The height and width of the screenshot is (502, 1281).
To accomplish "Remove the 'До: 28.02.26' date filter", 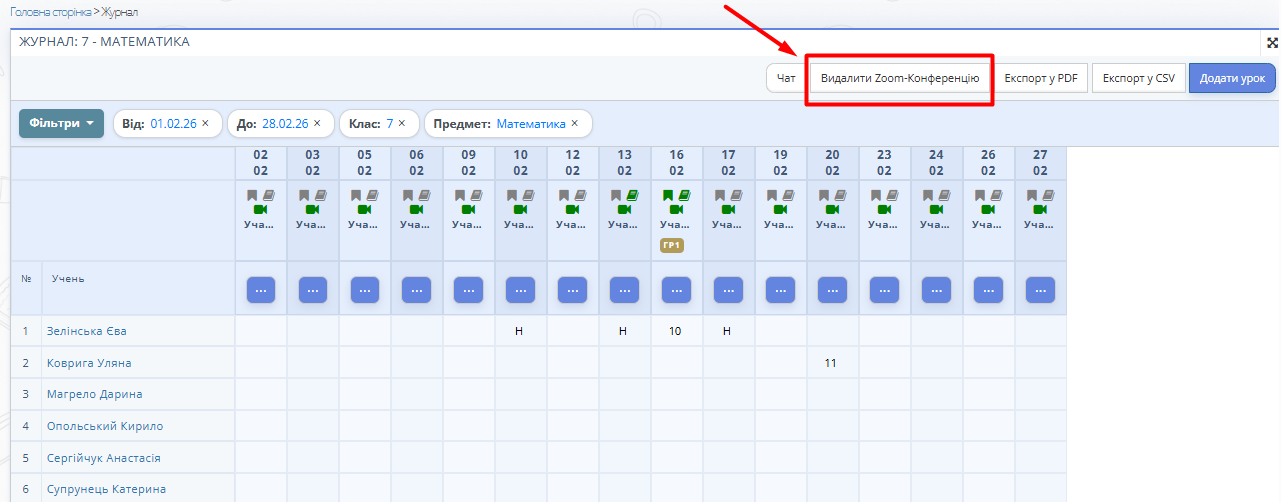I will (317, 123).
